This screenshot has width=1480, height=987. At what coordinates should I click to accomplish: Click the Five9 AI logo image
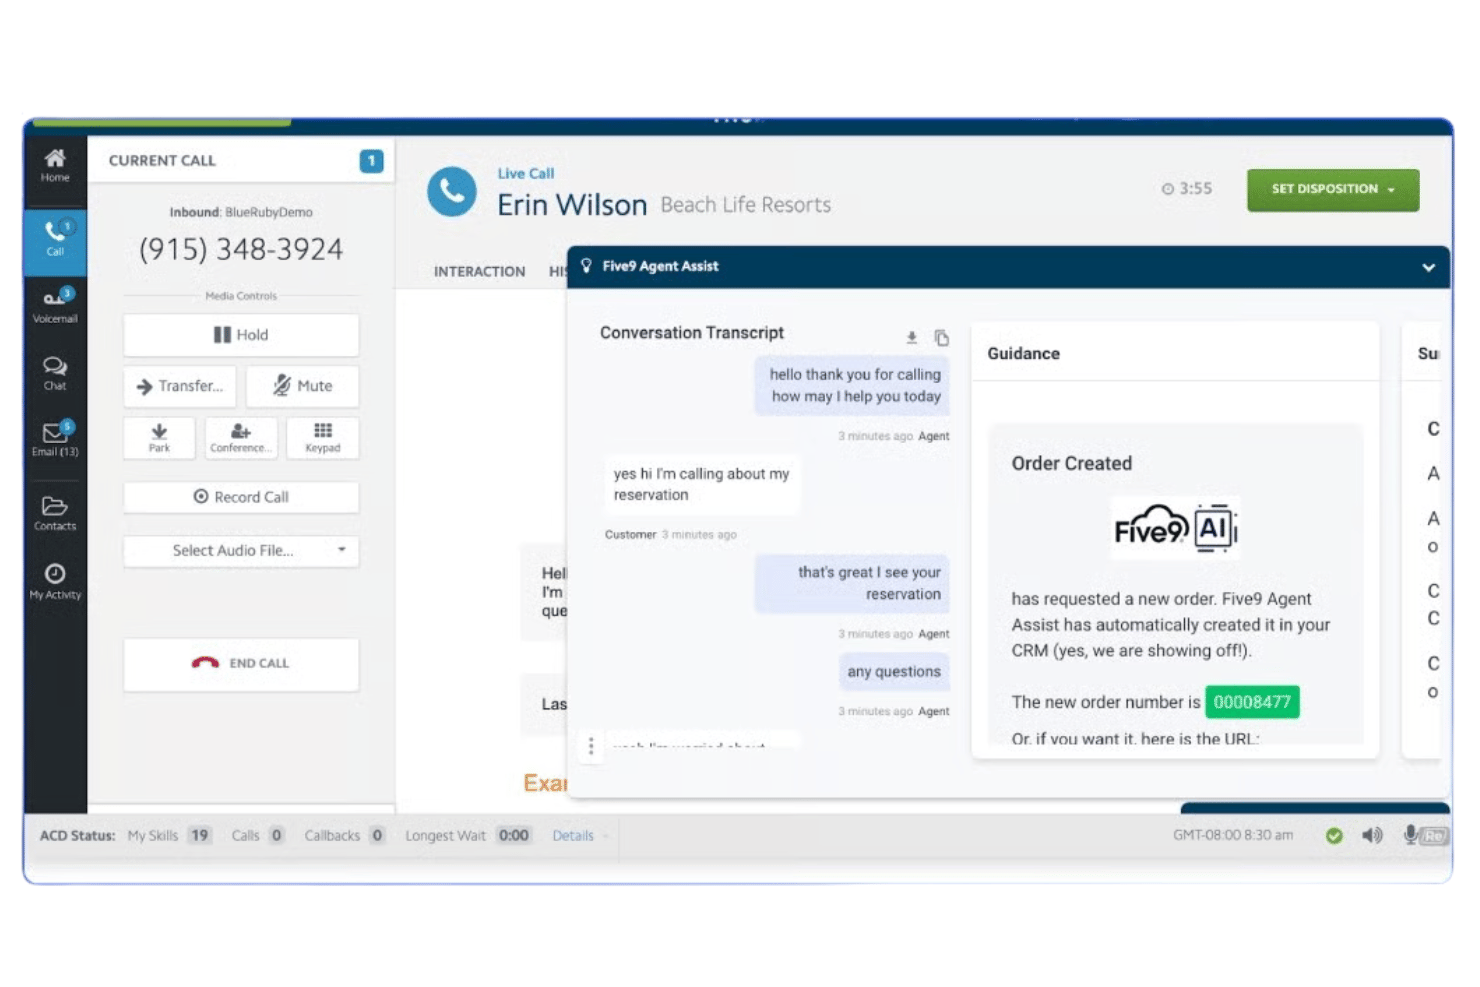pyautogui.click(x=1175, y=527)
